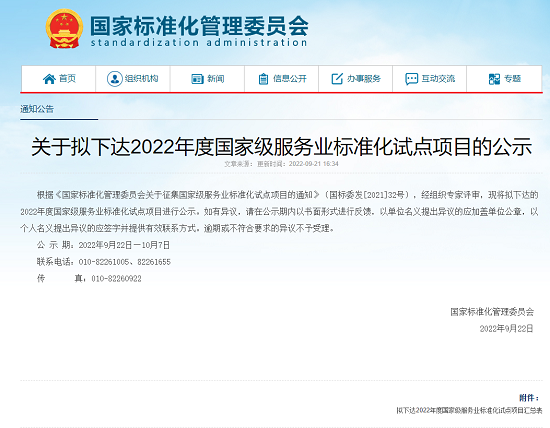The width and height of the screenshot is (550, 428).
Task: Click the home house icon
Action: (x=49, y=79)
